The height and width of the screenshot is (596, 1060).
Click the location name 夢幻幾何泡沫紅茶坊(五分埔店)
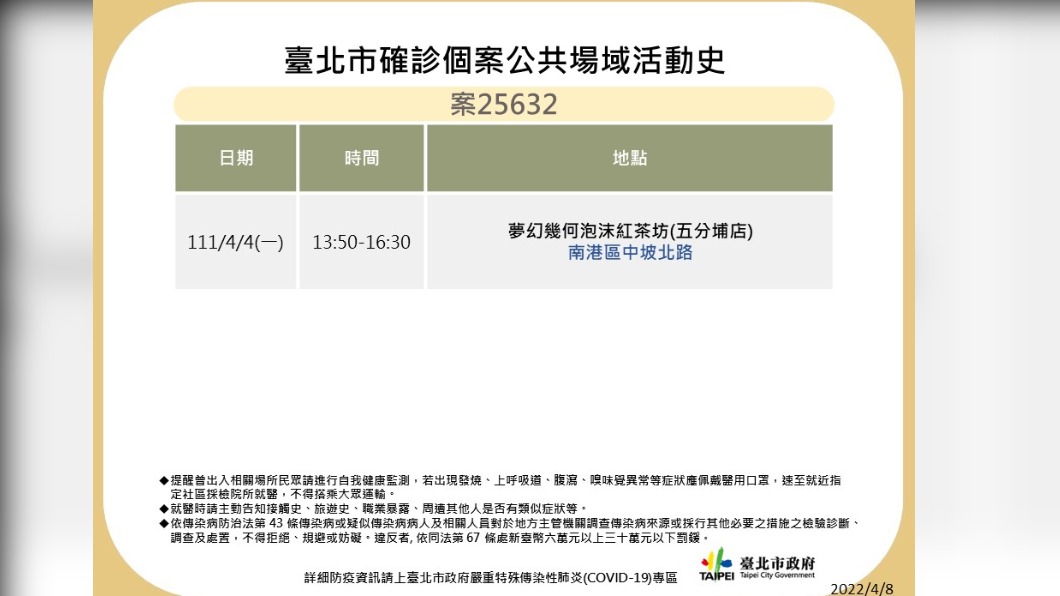(x=630, y=231)
